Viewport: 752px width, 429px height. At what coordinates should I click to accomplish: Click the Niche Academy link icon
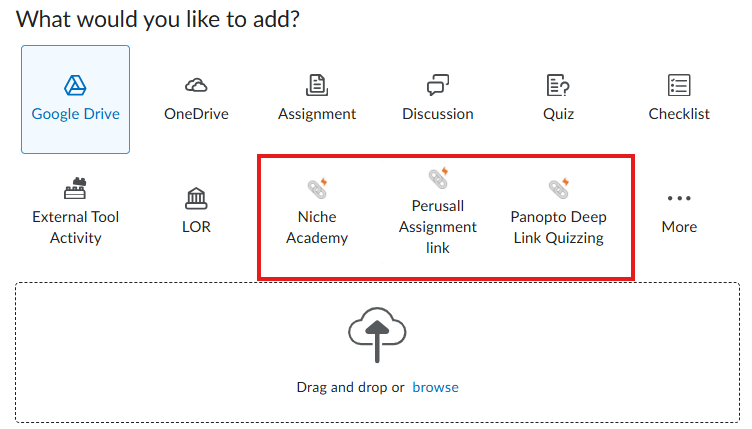click(x=317, y=188)
